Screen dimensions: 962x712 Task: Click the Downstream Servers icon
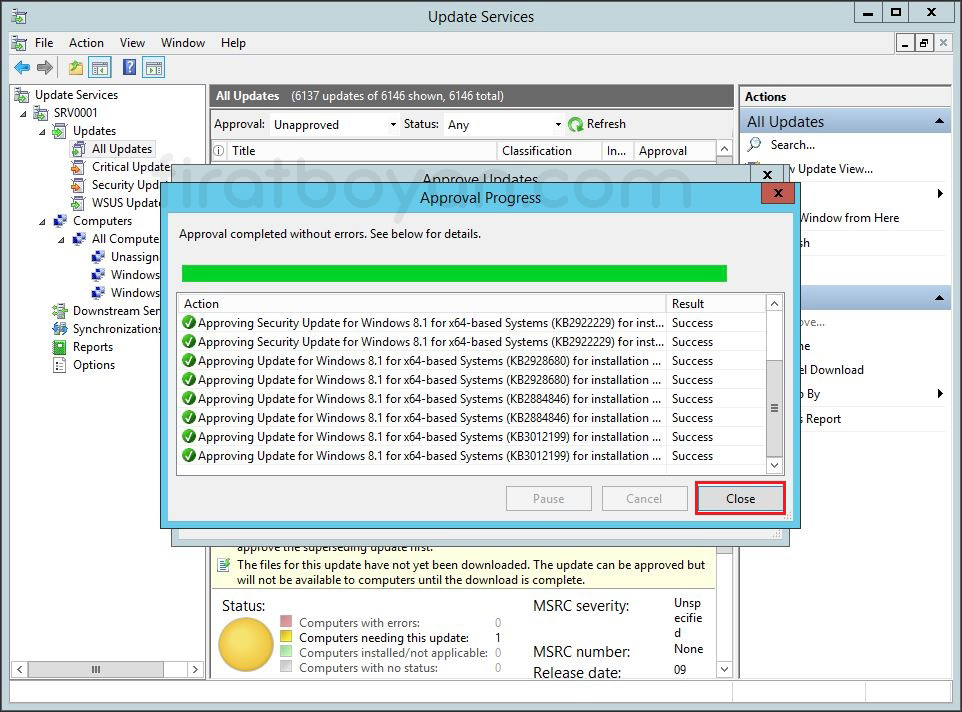[x=60, y=311]
